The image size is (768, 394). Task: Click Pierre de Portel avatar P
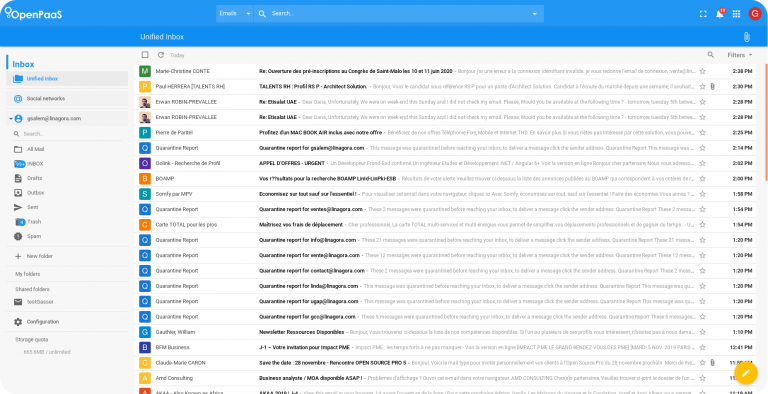coord(144,133)
